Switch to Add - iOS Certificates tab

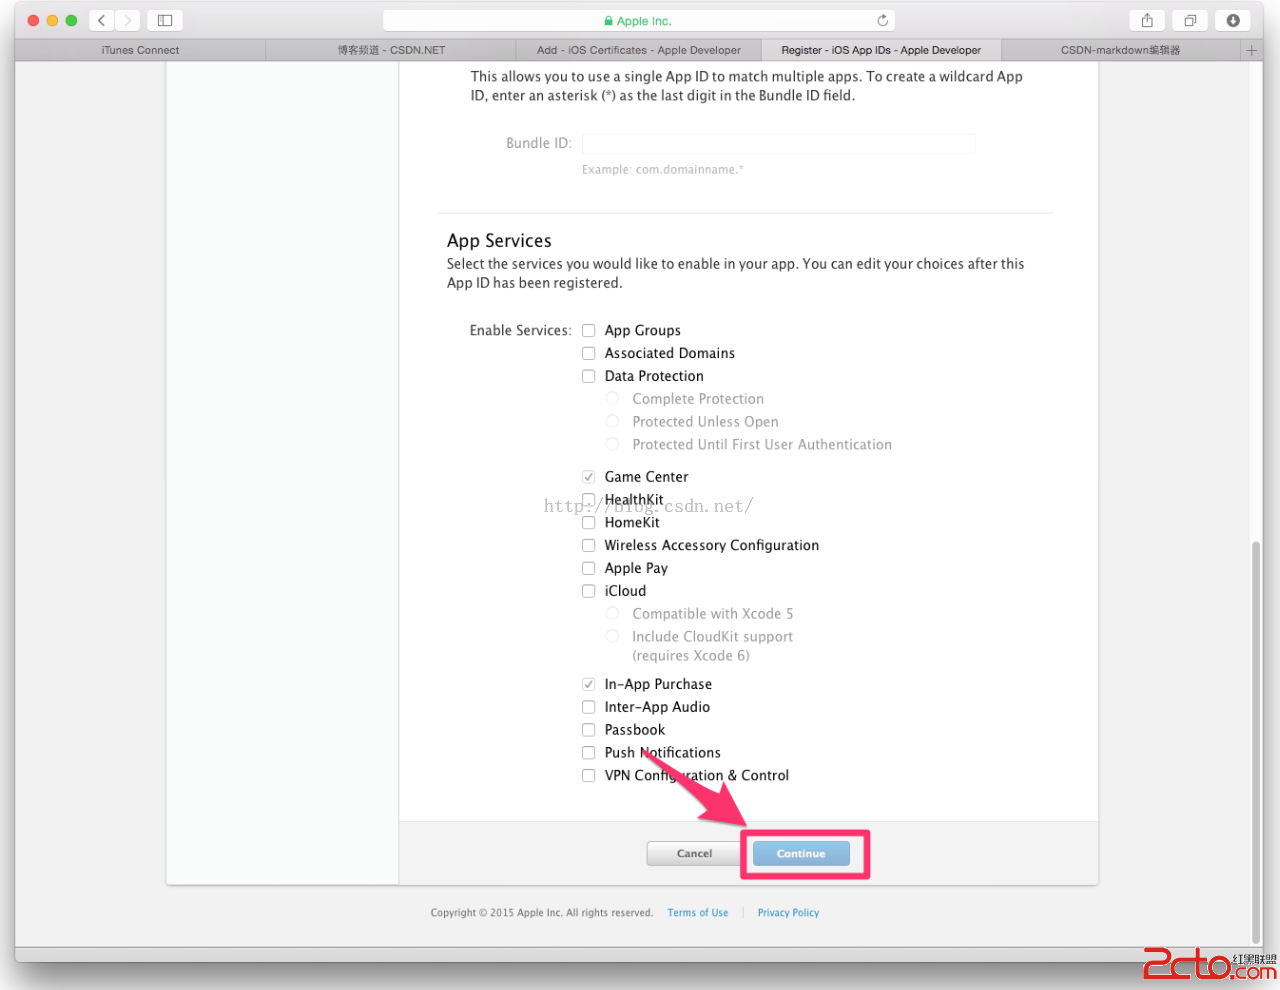click(x=638, y=50)
